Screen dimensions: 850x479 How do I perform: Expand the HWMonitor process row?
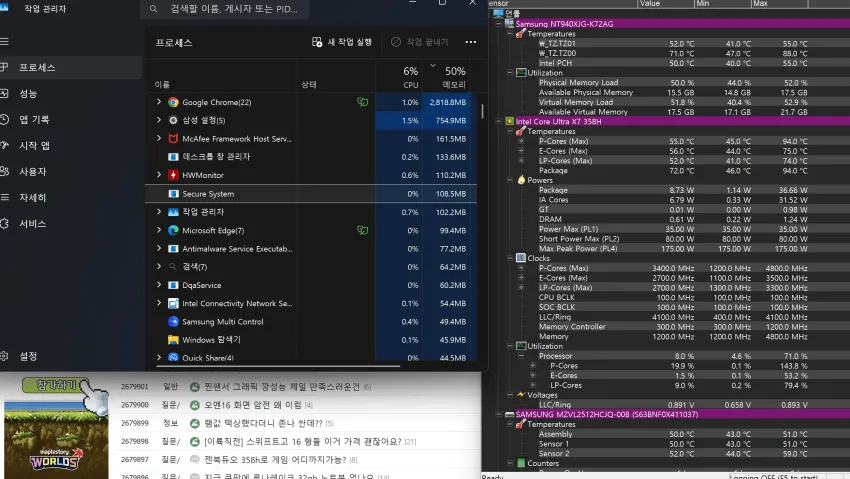pyautogui.click(x=159, y=174)
